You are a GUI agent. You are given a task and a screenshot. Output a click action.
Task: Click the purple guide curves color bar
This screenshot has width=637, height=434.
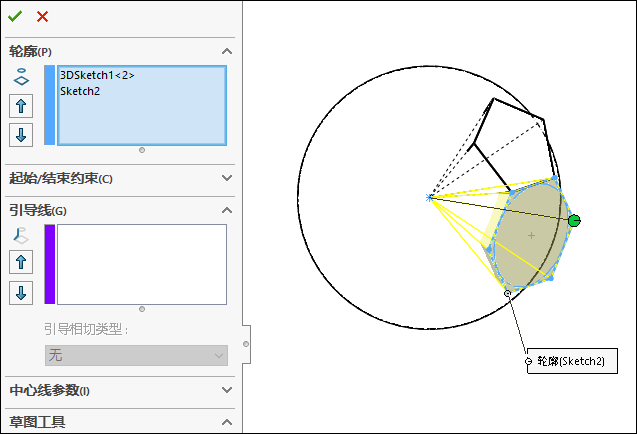pos(50,264)
